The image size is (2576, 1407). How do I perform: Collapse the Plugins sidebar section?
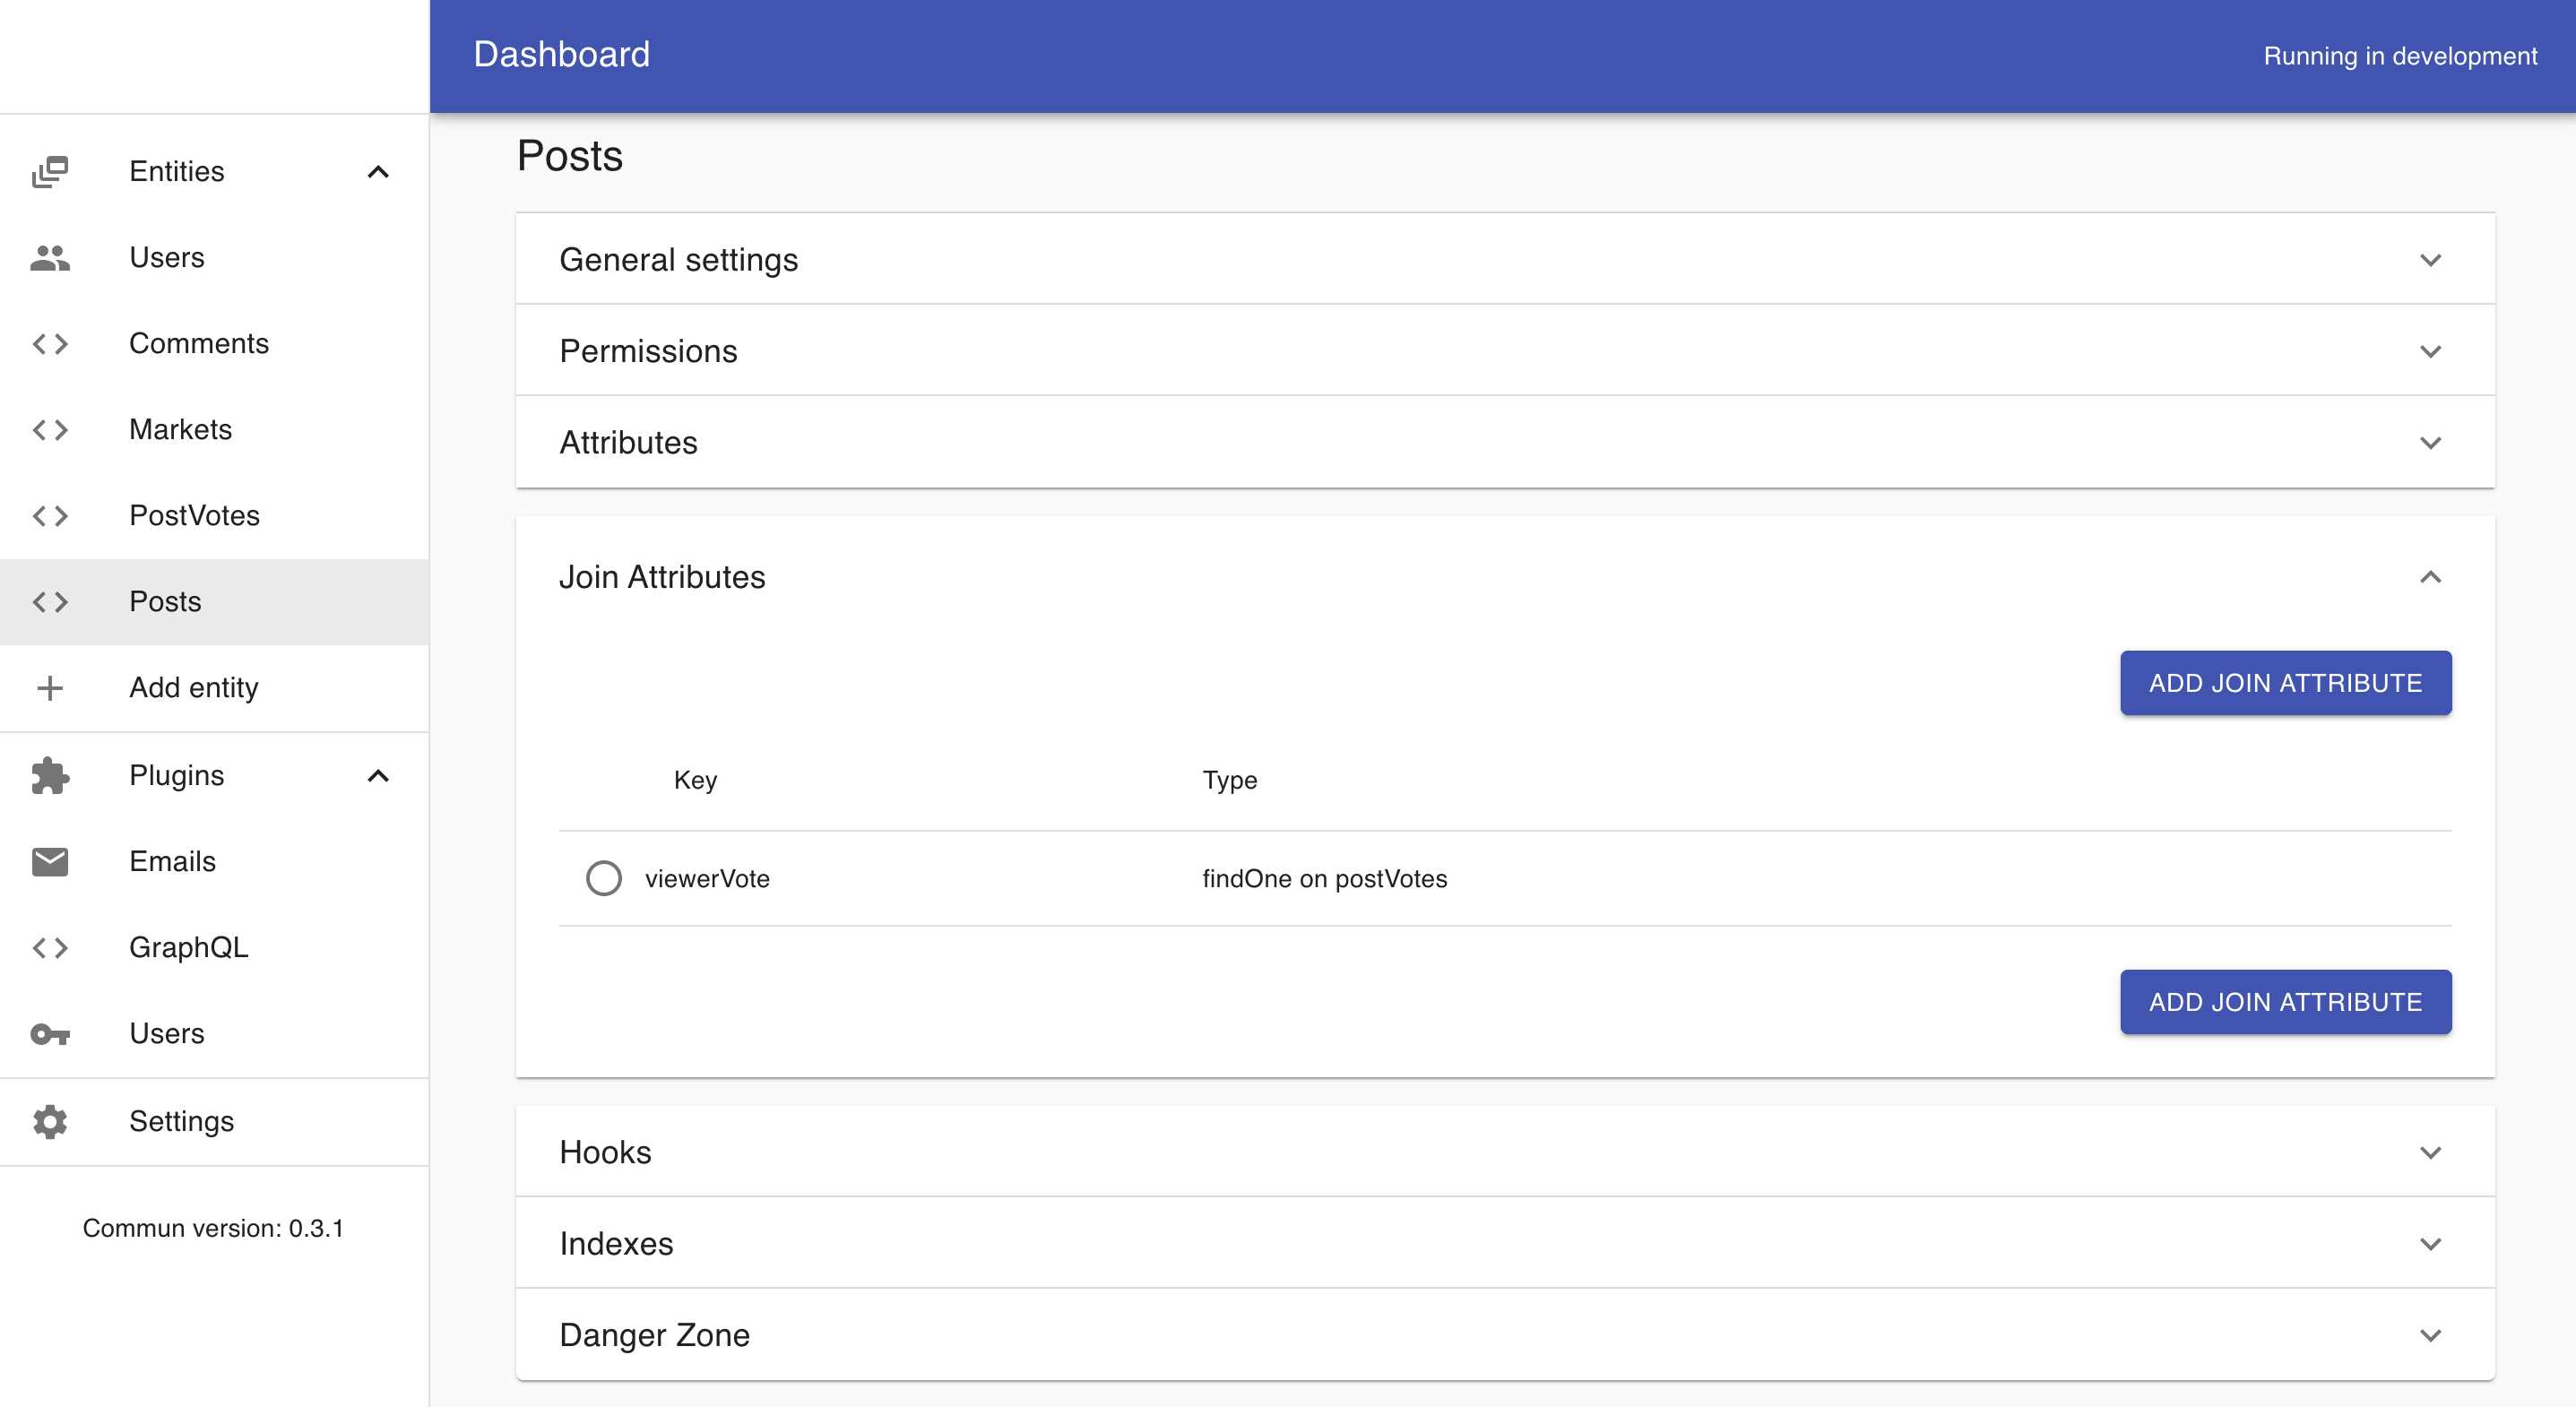point(378,776)
